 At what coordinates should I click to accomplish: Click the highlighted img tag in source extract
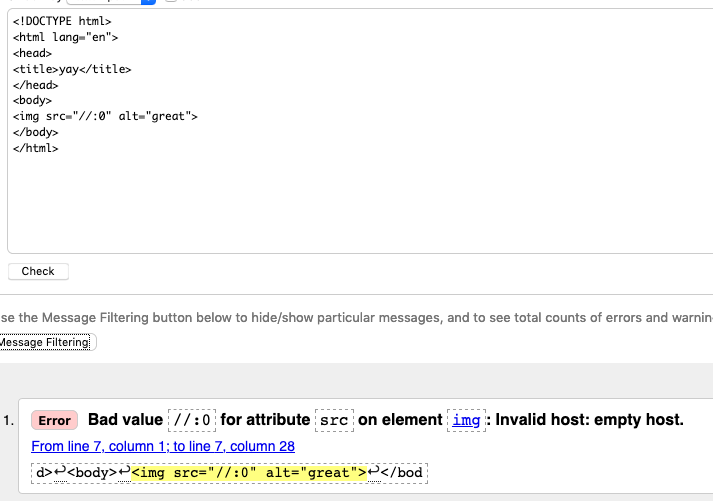coord(249,473)
